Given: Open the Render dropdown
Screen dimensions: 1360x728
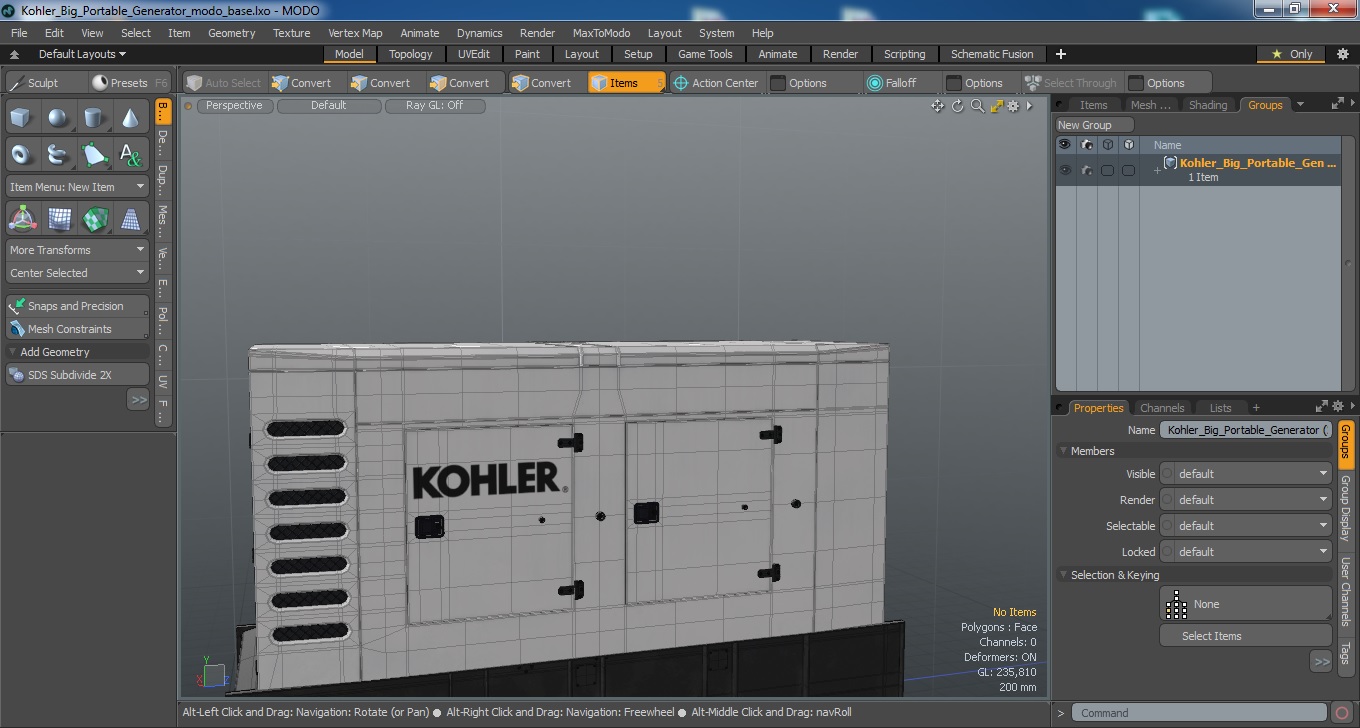Looking at the screenshot, I should click(1245, 500).
